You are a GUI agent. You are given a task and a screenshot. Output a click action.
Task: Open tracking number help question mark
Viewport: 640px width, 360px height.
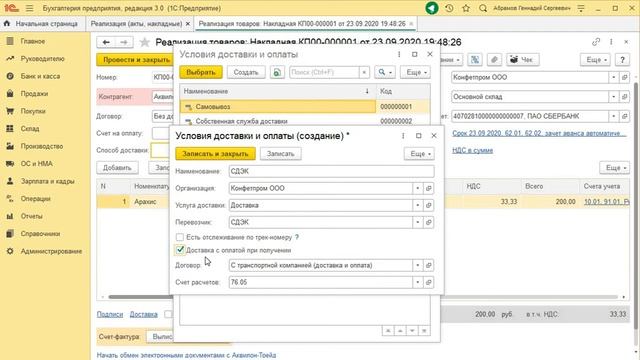coord(297,237)
